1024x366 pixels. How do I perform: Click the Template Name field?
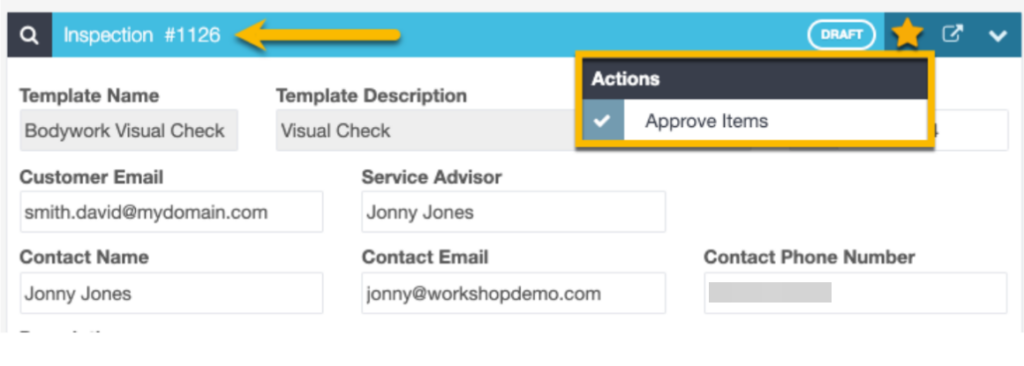(x=129, y=130)
